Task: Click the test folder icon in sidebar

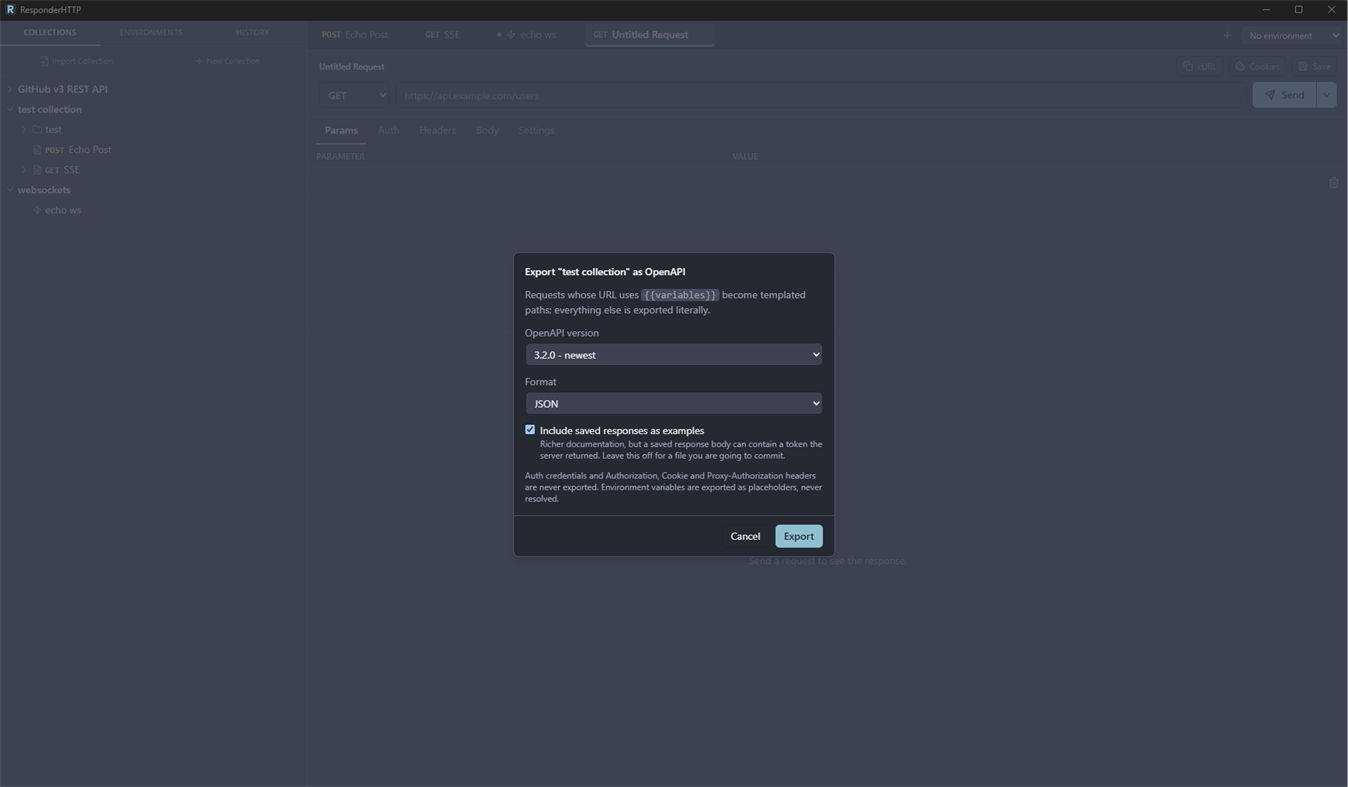Action: [x=37, y=129]
